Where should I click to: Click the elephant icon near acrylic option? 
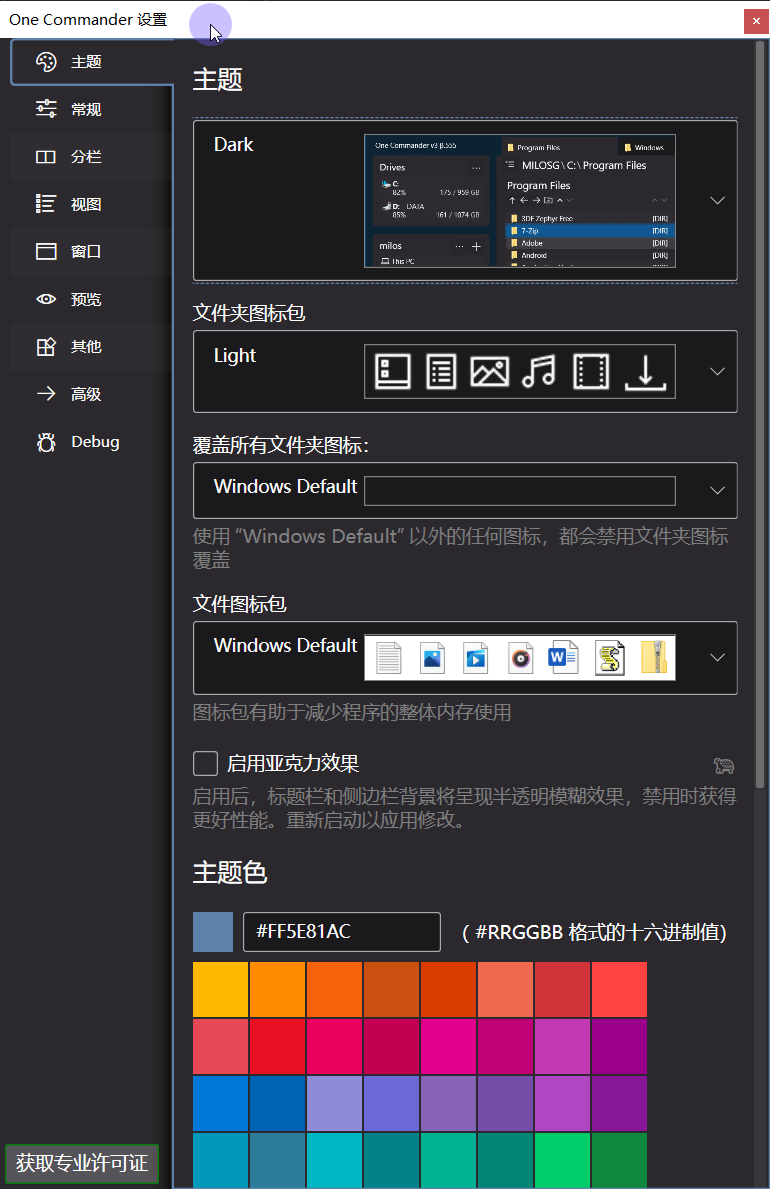tap(724, 766)
